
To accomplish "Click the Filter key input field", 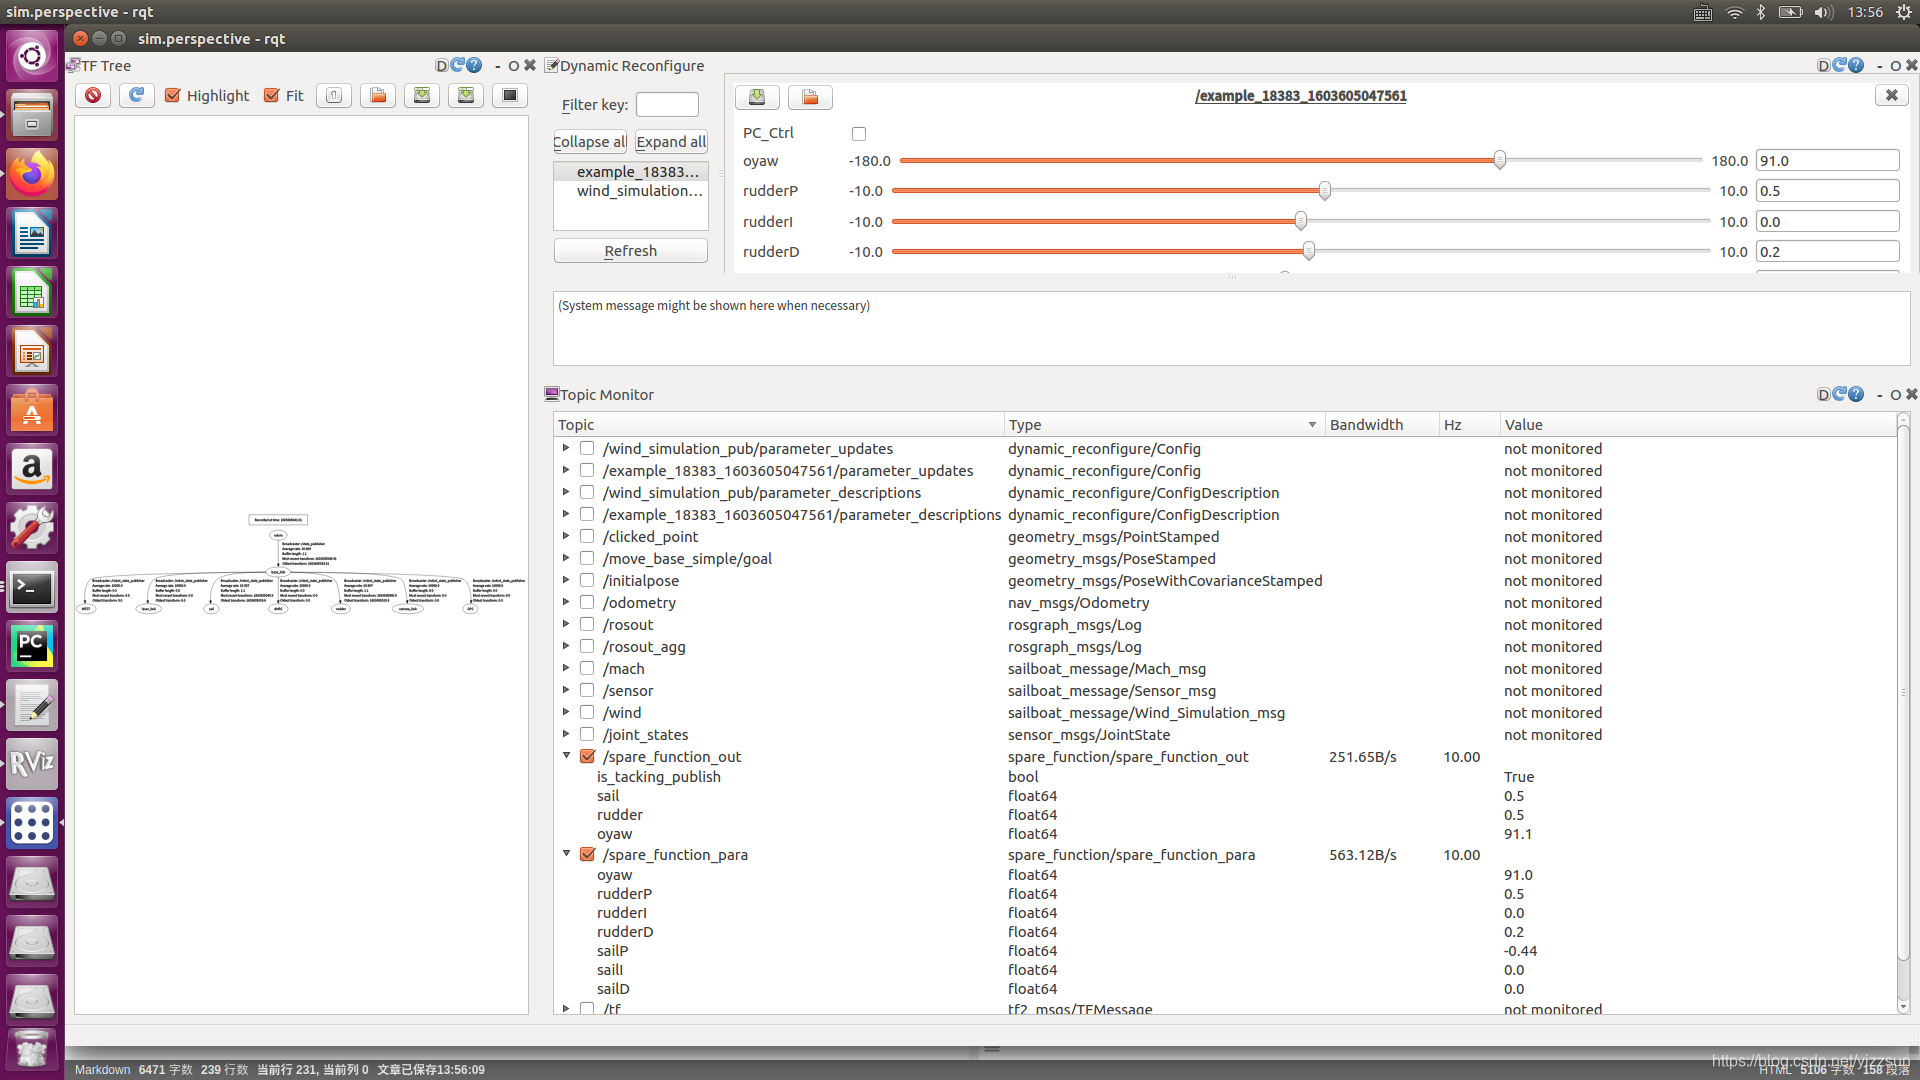I will pyautogui.click(x=667, y=104).
